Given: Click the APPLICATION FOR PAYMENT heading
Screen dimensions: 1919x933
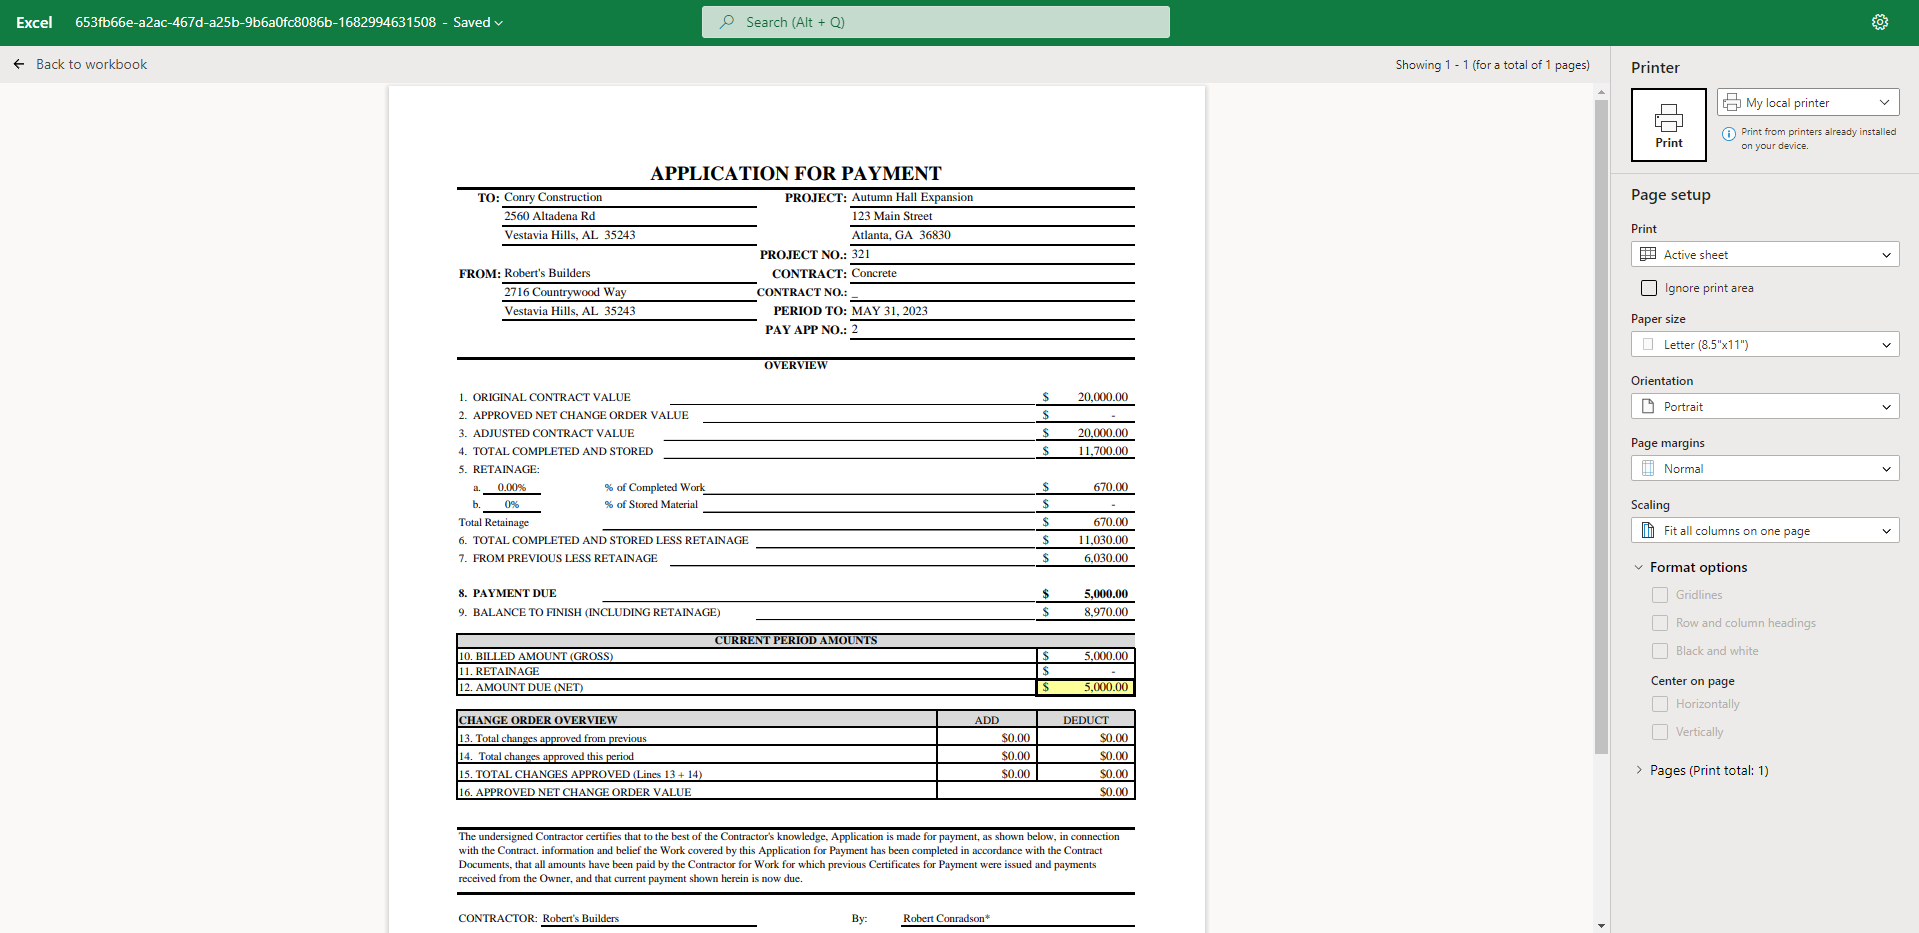Looking at the screenshot, I should [796, 173].
